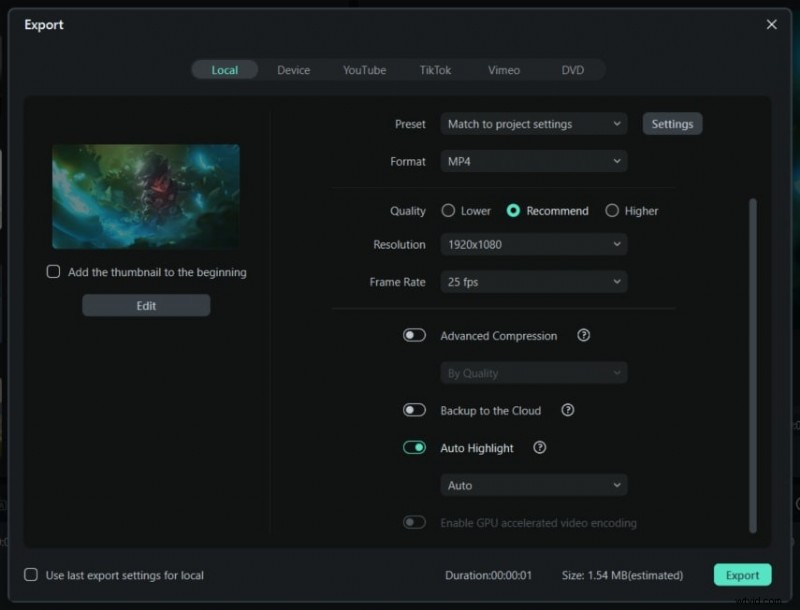Screen dimensions: 800x610
Task: Enable Use last export settings for local
Action: pos(31,575)
